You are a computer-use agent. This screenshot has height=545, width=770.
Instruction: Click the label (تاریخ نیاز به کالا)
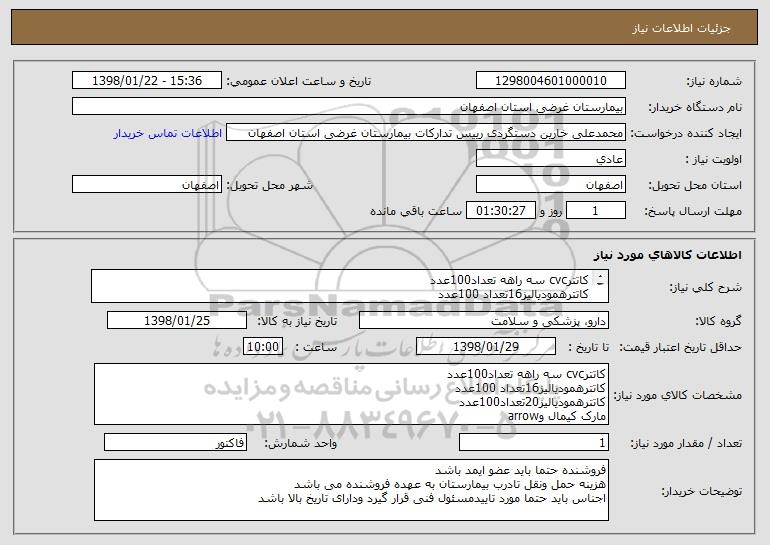[x=297, y=321]
